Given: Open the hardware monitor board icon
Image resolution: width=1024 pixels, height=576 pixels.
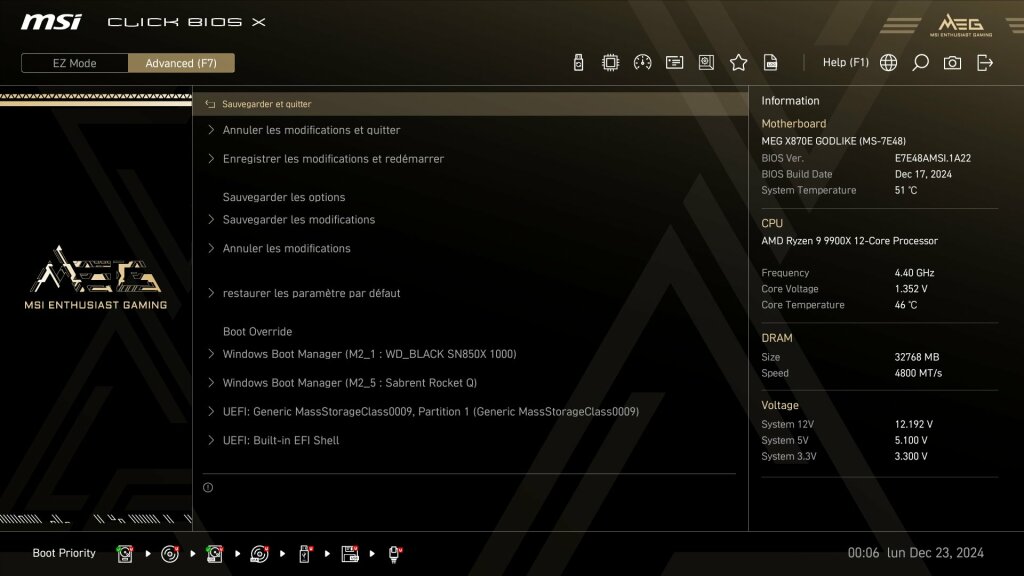Looking at the screenshot, I should pos(706,63).
